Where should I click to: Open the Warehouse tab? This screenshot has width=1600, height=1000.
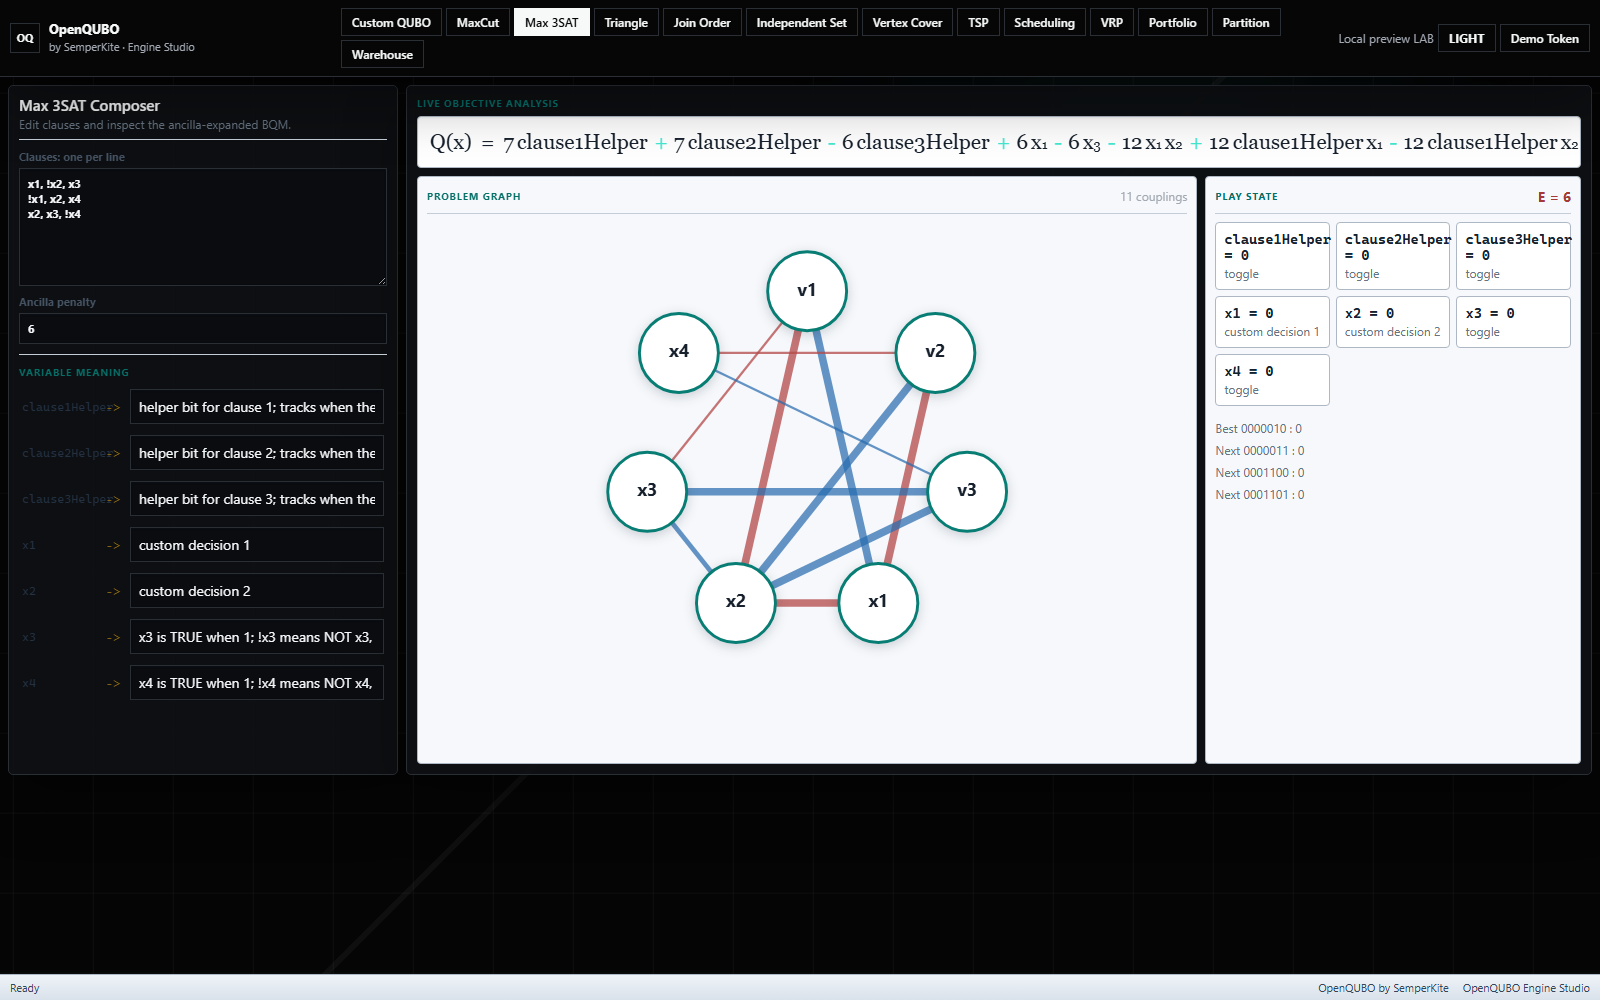point(382,54)
